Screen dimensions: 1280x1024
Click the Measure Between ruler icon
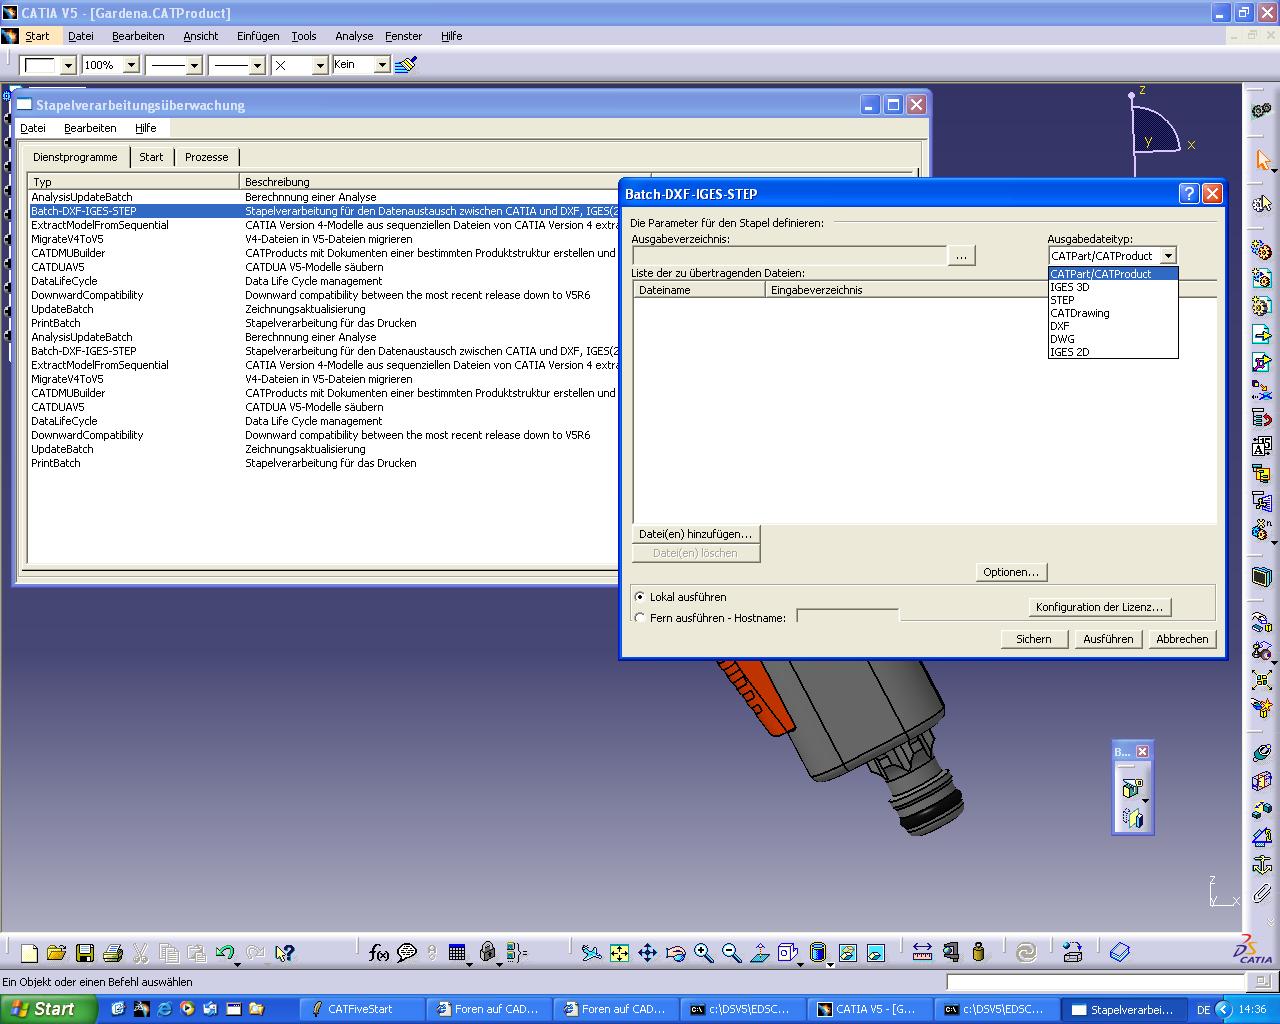[922, 953]
